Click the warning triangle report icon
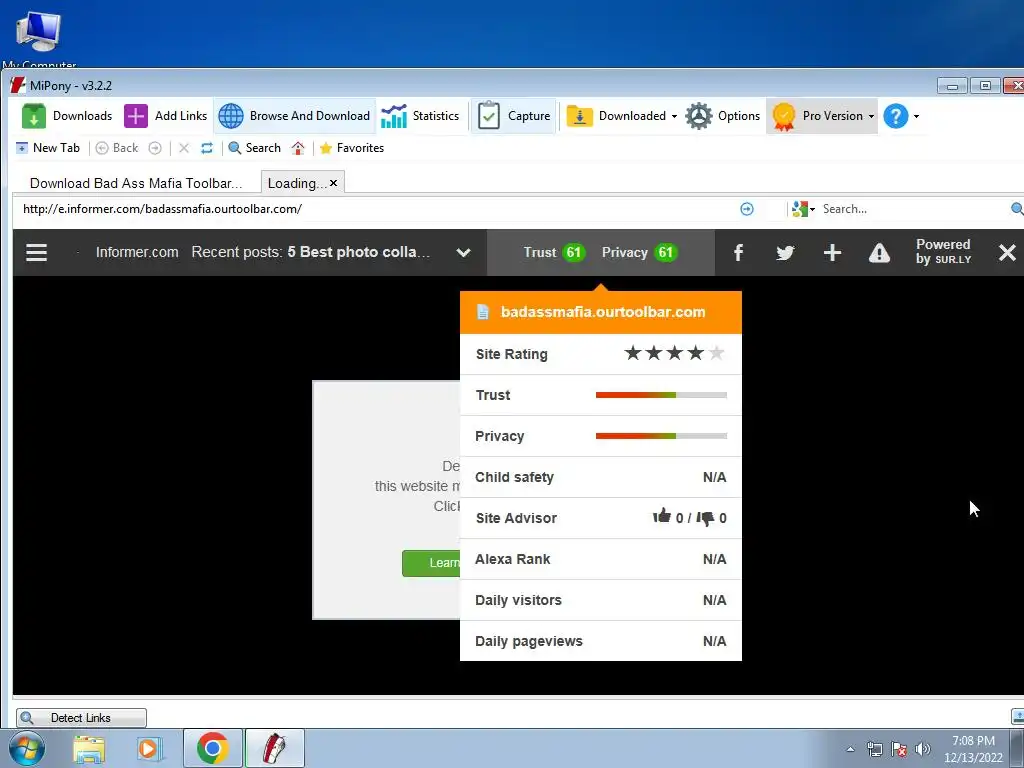 tap(879, 253)
